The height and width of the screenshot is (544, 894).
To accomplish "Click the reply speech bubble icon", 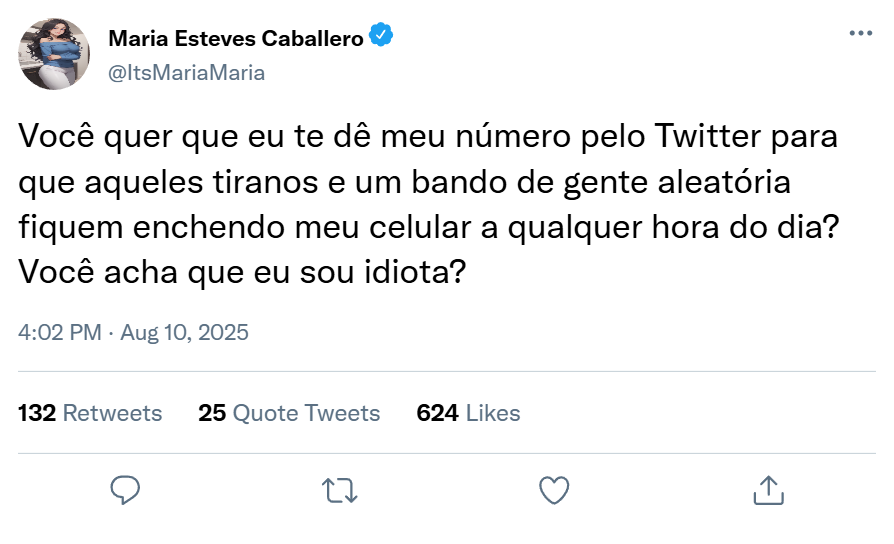I will pos(125,489).
